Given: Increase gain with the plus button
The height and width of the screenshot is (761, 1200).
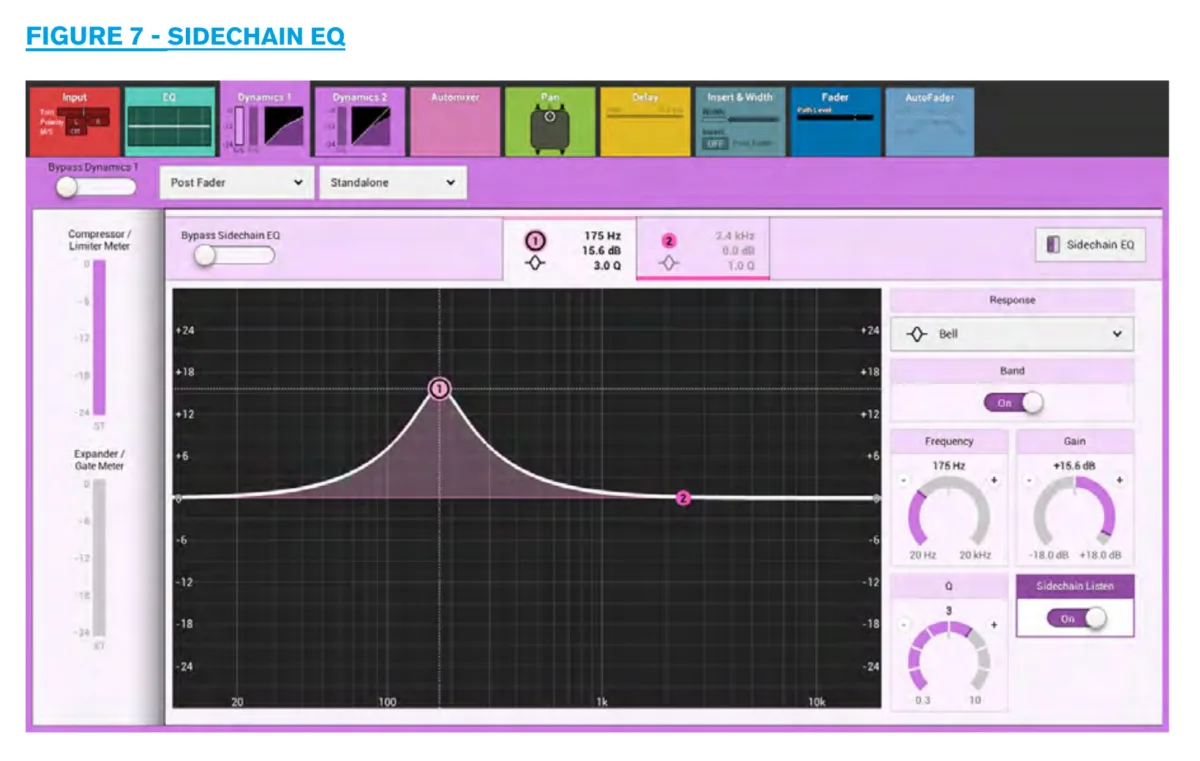Looking at the screenshot, I should [x=1119, y=481].
